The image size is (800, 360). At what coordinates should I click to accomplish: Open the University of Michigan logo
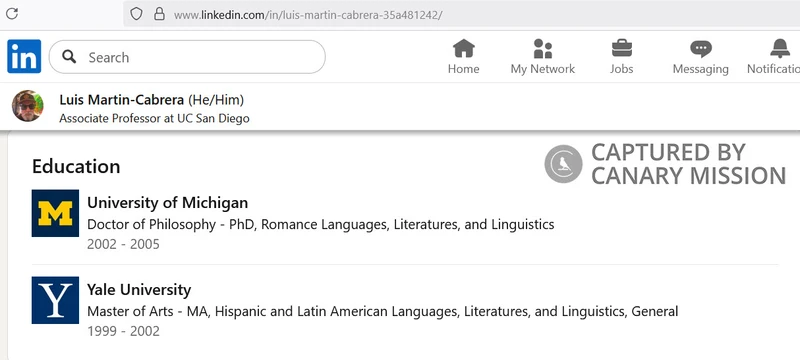(x=55, y=213)
